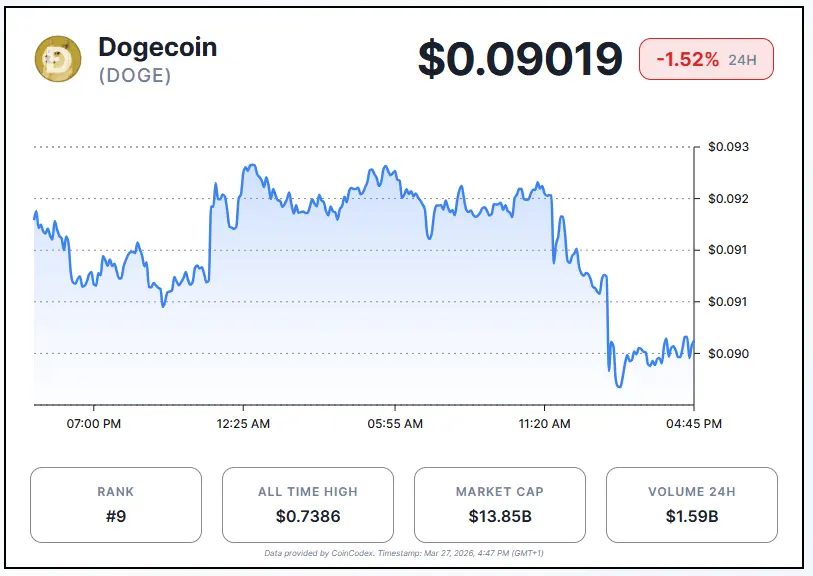Click the $0.09019 current price
Image resolution: width=813 pixels, height=576 pixels.
tap(520, 60)
